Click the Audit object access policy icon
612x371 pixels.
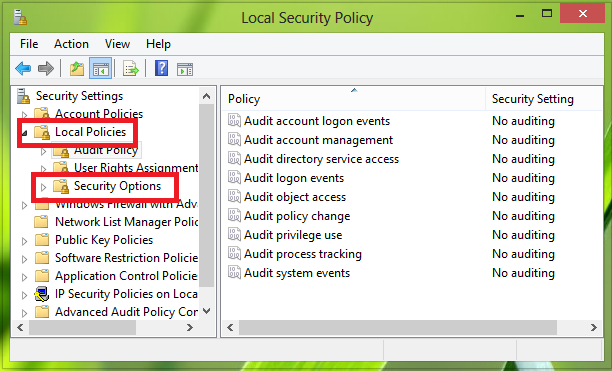click(234, 196)
